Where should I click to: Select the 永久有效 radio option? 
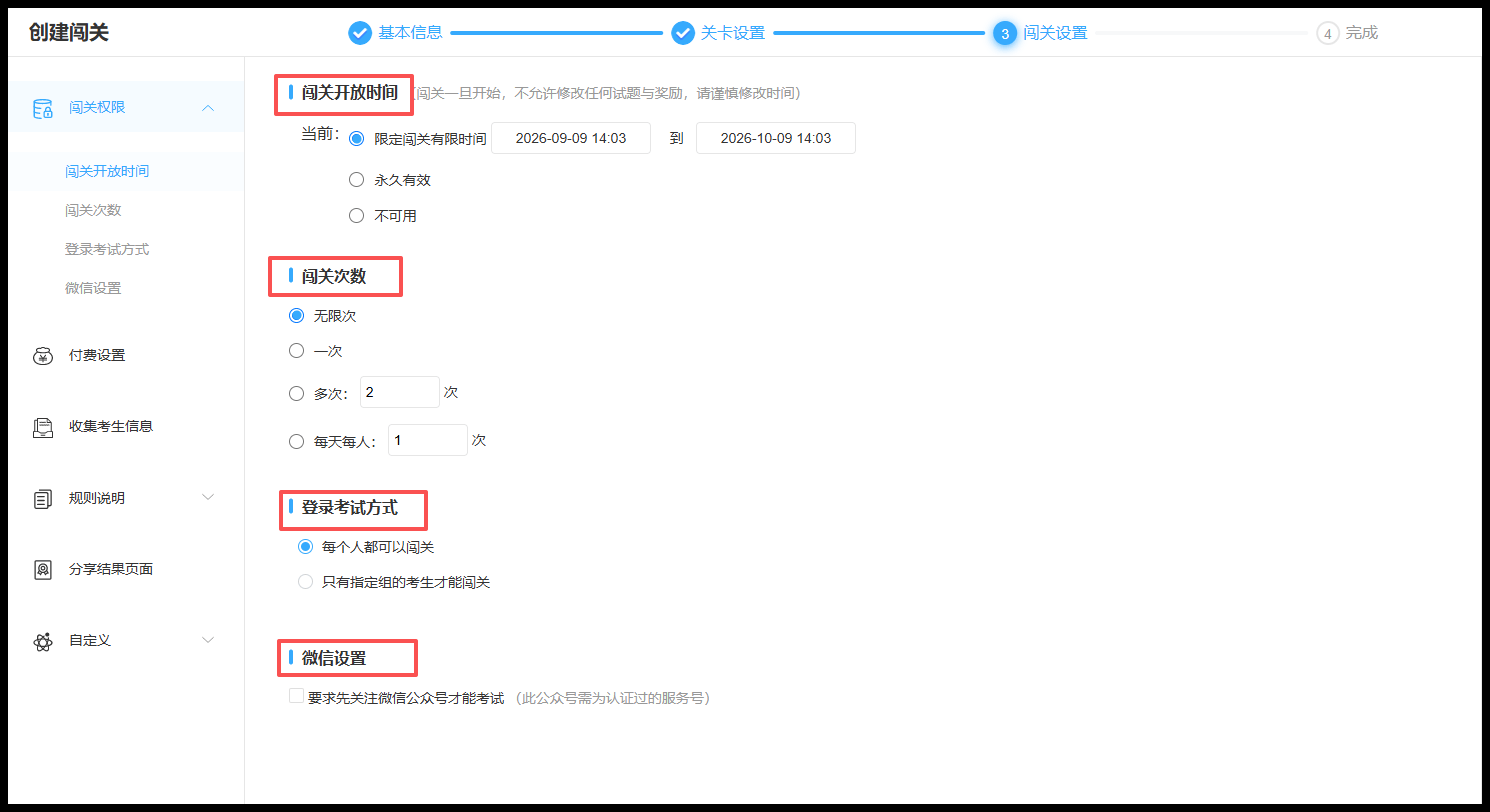[x=357, y=180]
